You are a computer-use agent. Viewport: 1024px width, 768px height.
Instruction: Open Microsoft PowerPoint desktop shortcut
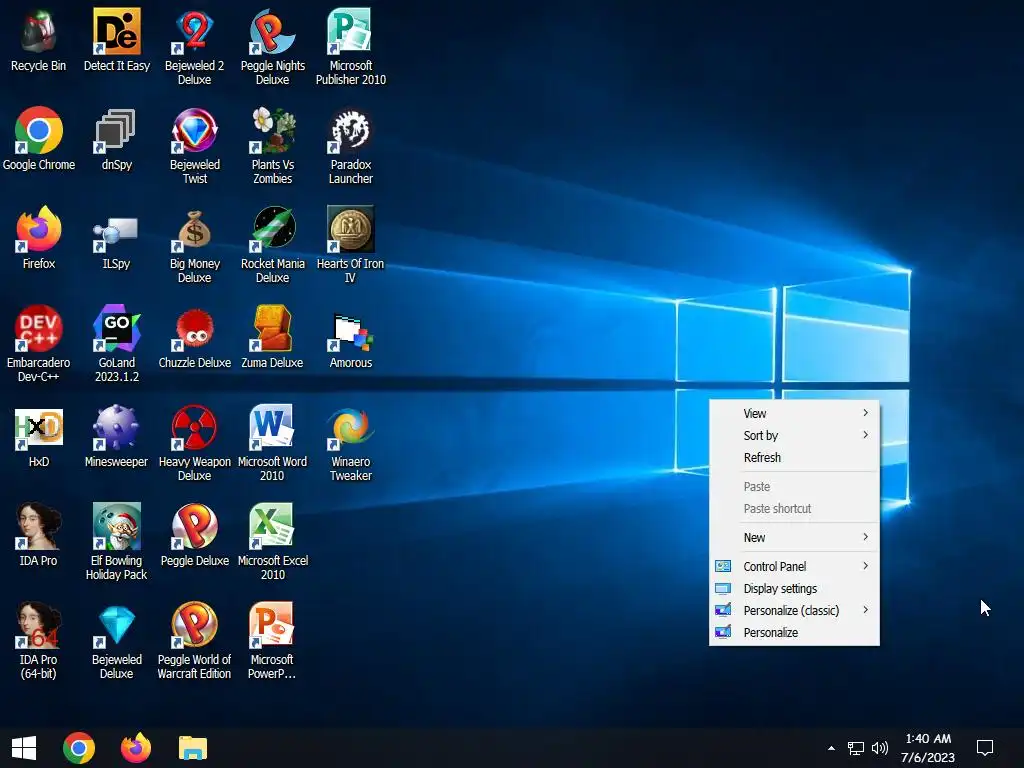[x=272, y=641]
